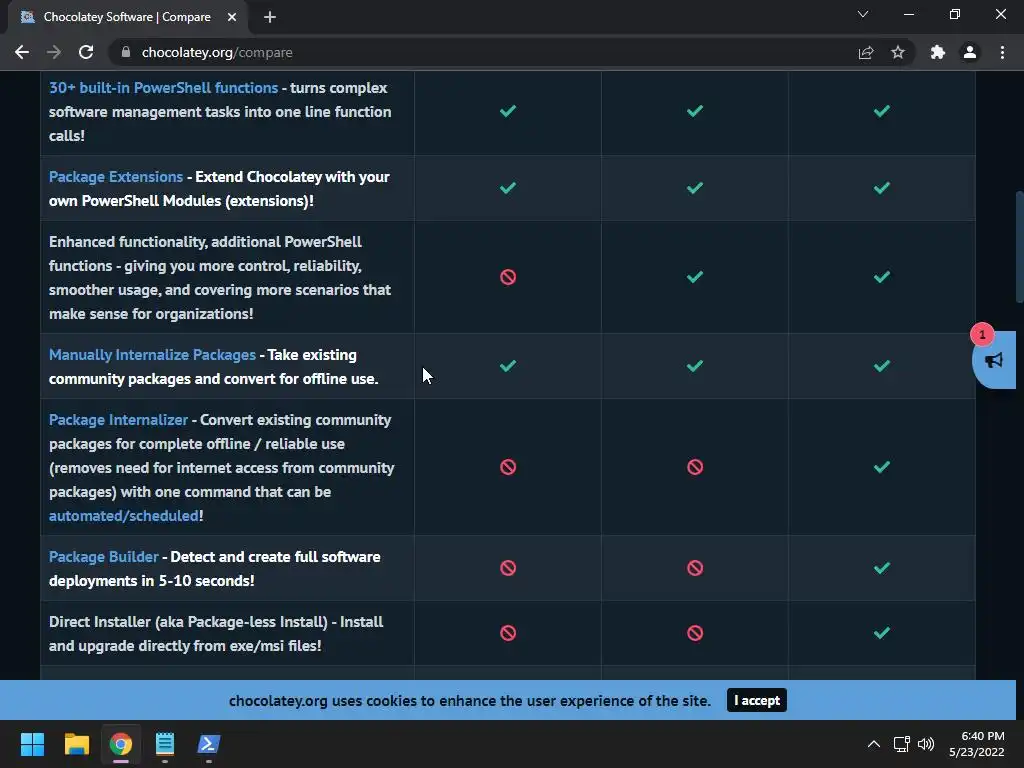Viewport: 1024px width, 768px height.
Task: Click the first-column checkmark in Manually Internalize Packages row
Action: point(507,366)
